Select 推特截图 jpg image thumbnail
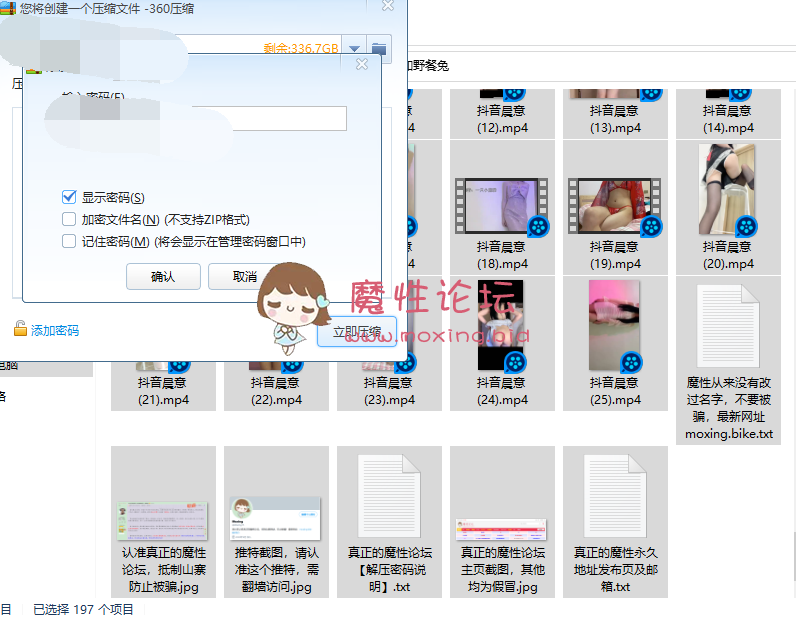 (276, 518)
